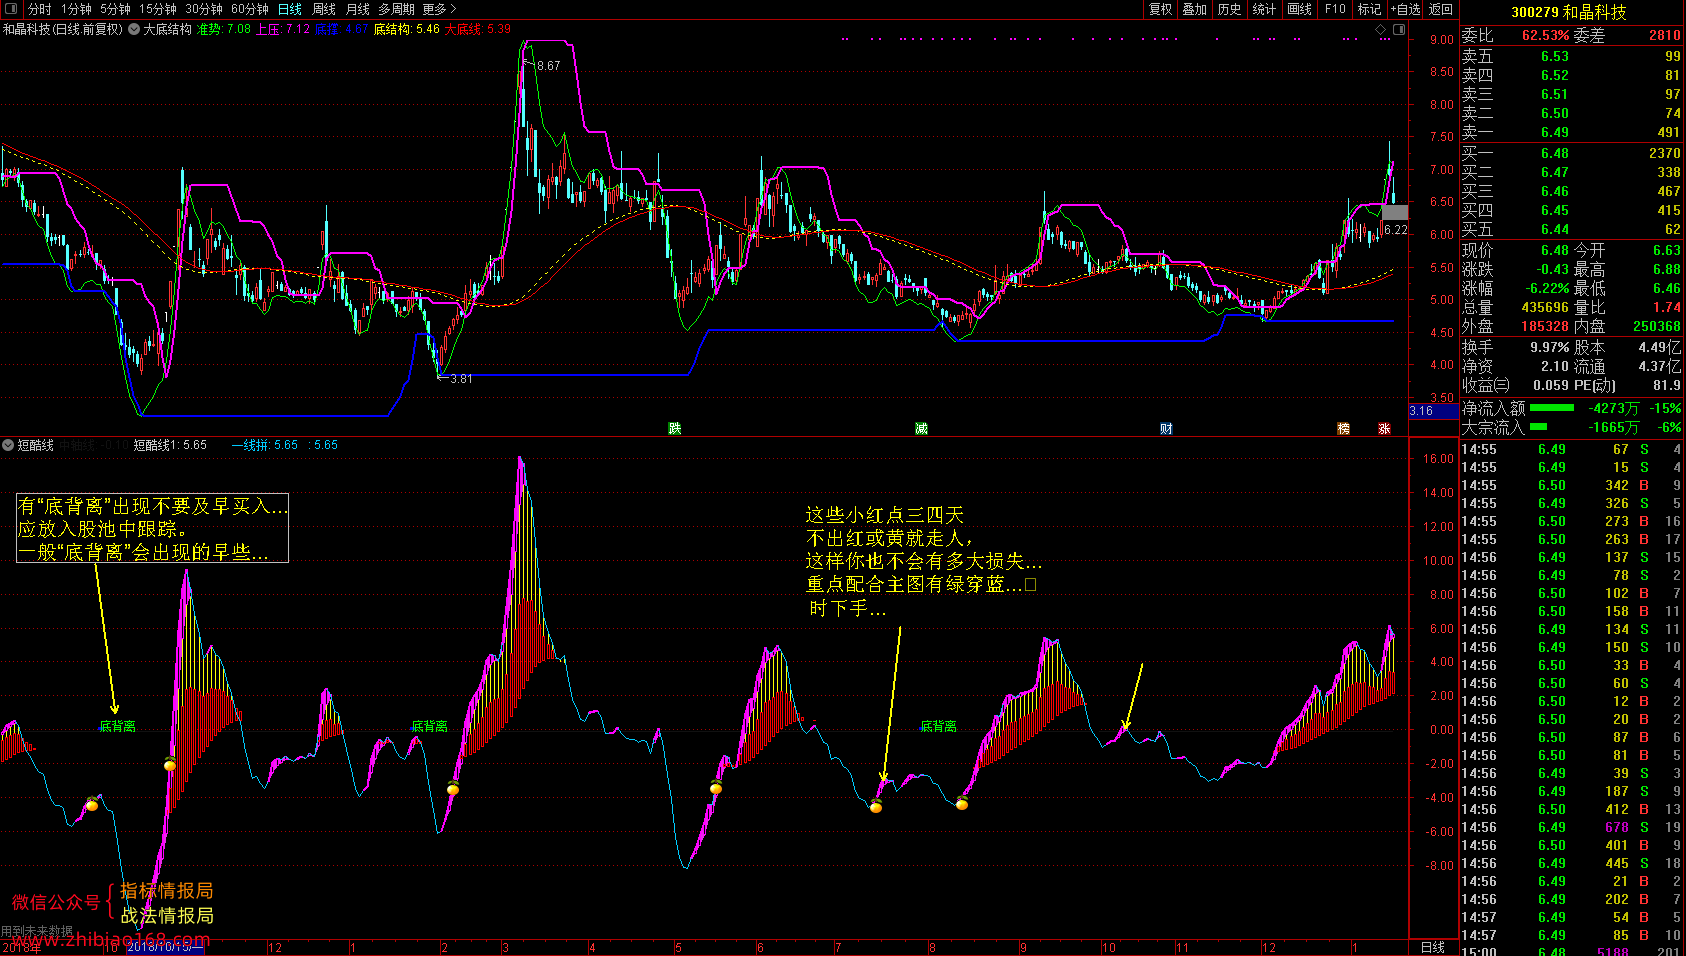Click the 涨幅 -6.22% value
Image resolution: width=1686 pixels, height=956 pixels.
(1545, 288)
